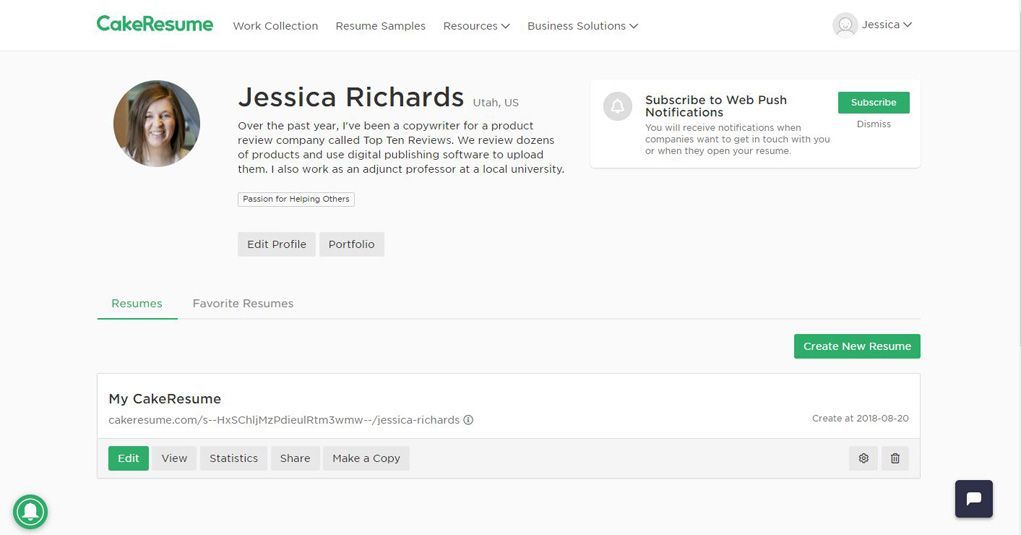Image resolution: width=1021 pixels, height=535 pixels.
Task: Switch to the Favorite Resumes tab
Action: [x=243, y=303]
